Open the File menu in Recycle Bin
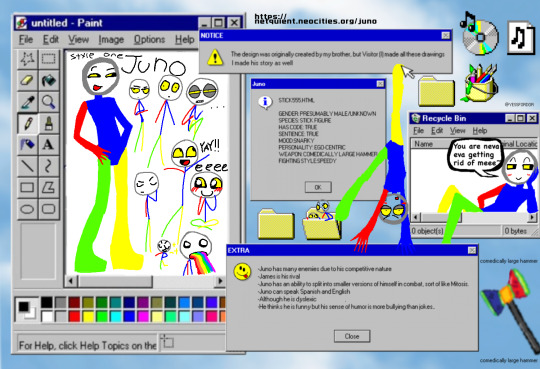 coord(418,131)
